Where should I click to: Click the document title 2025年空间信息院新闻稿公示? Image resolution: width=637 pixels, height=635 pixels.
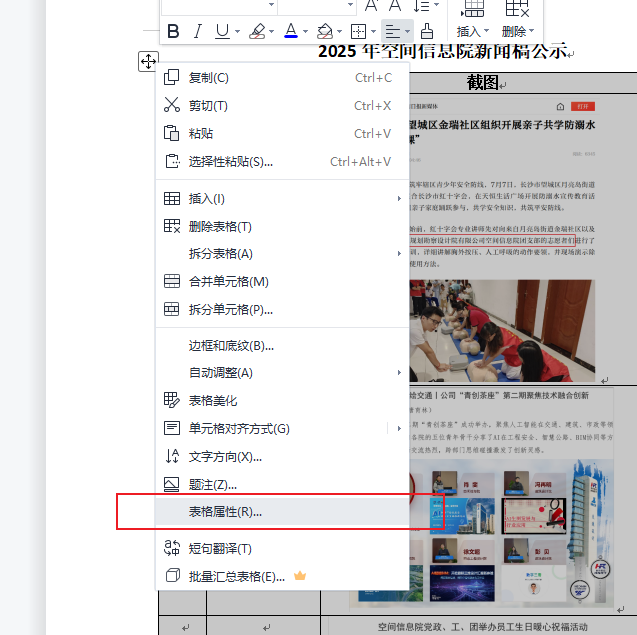click(443, 51)
